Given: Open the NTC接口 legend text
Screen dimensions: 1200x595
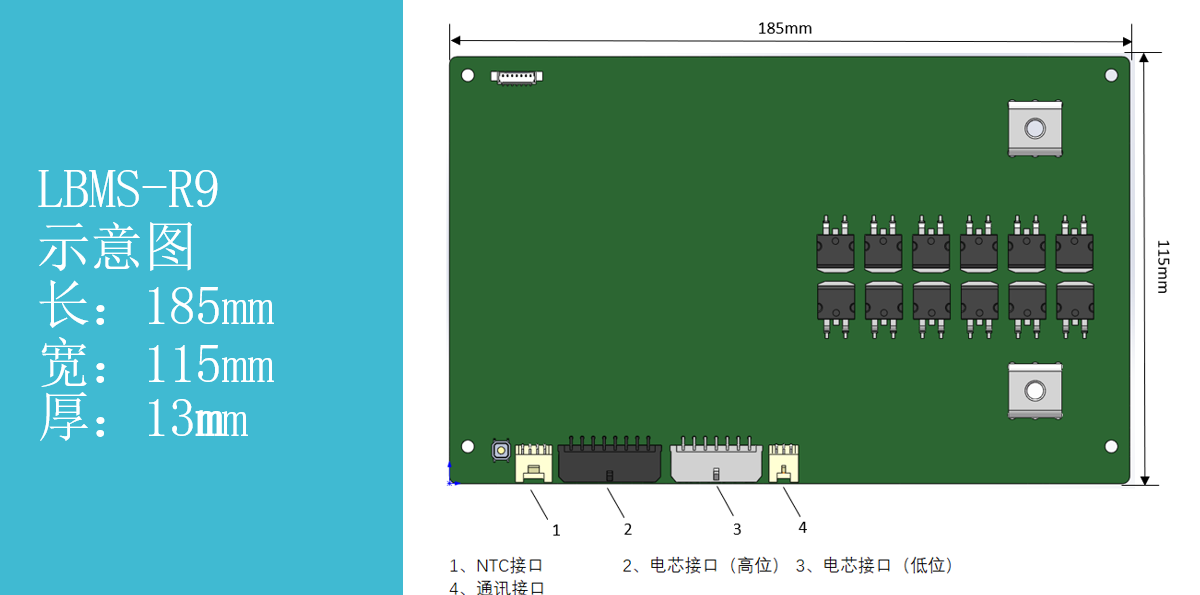Looking at the screenshot, I should [497, 564].
